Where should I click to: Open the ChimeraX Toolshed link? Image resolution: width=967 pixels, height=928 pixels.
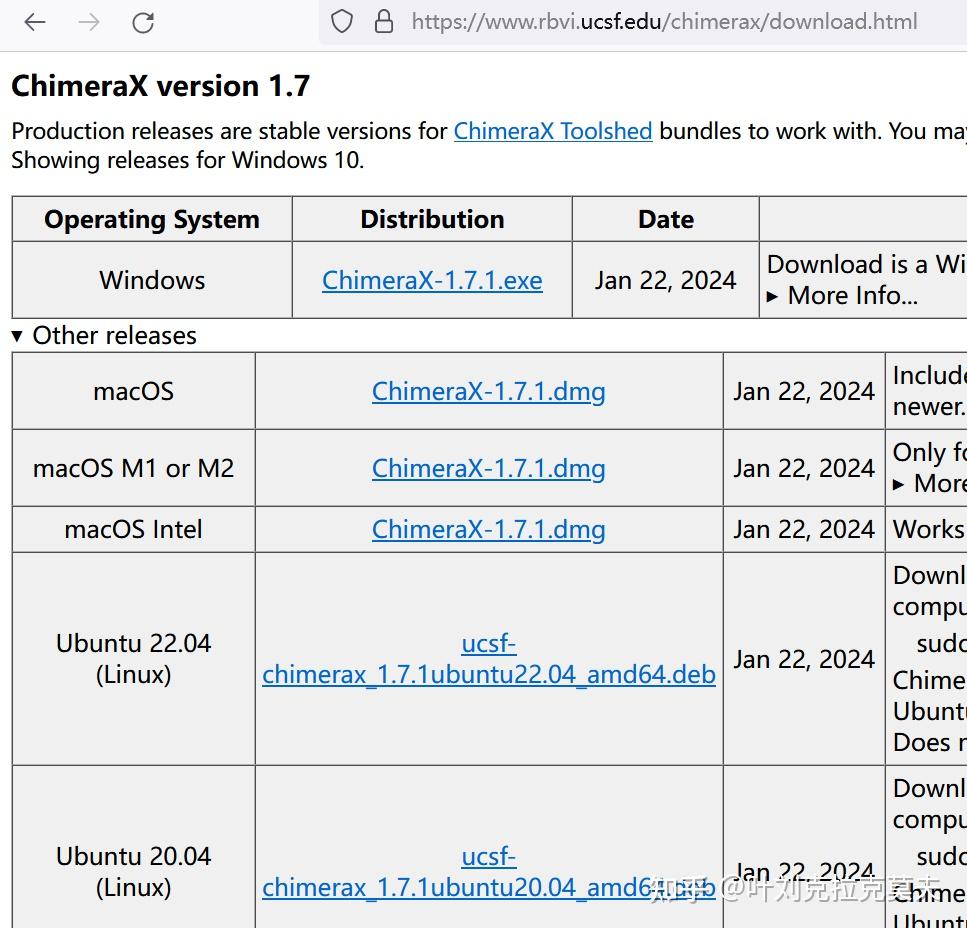pyautogui.click(x=553, y=130)
